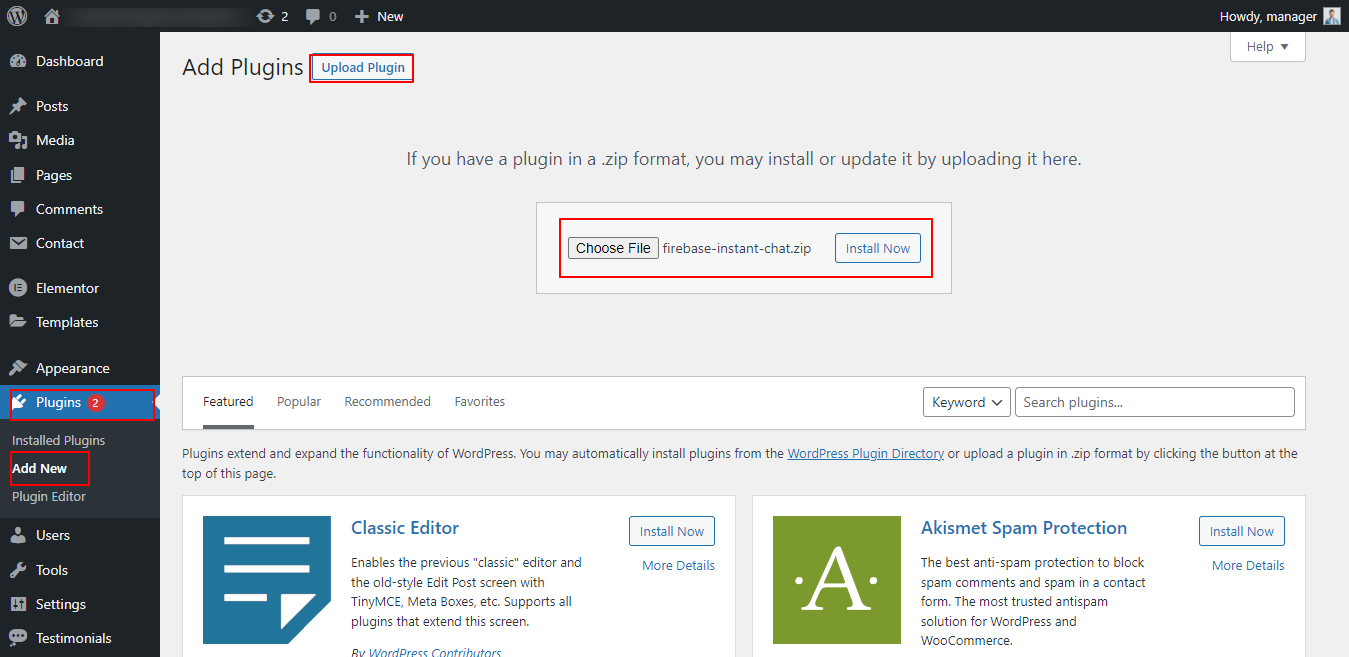Viewport: 1349px width, 657px height.
Task: Click the Users person icon
Action: [x=18, y=535]
